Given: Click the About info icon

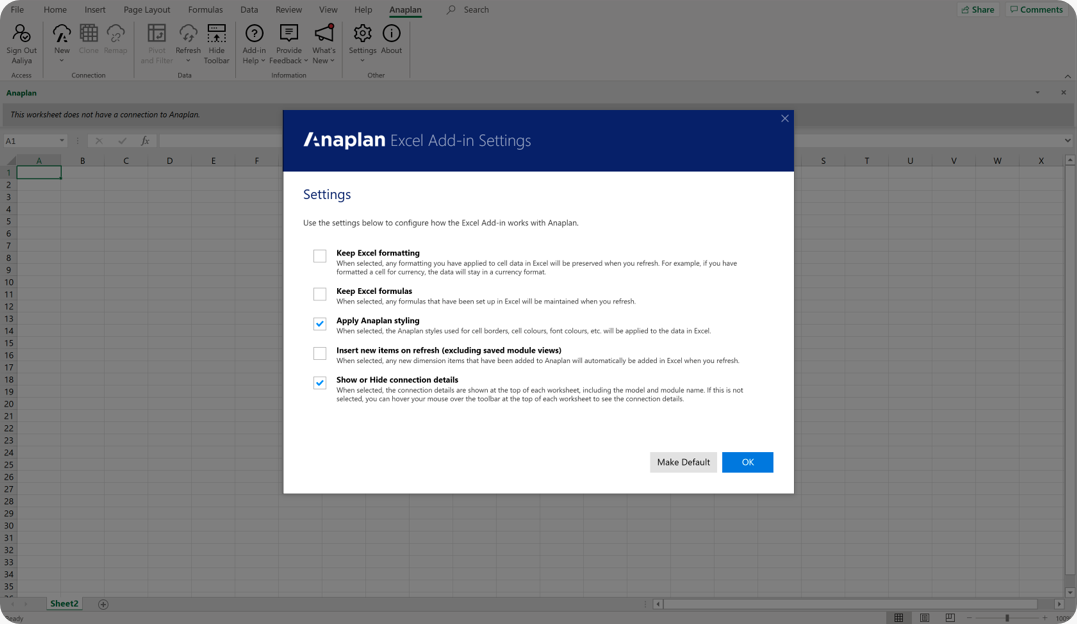Looking at the screenshot, I should point(392,33).
